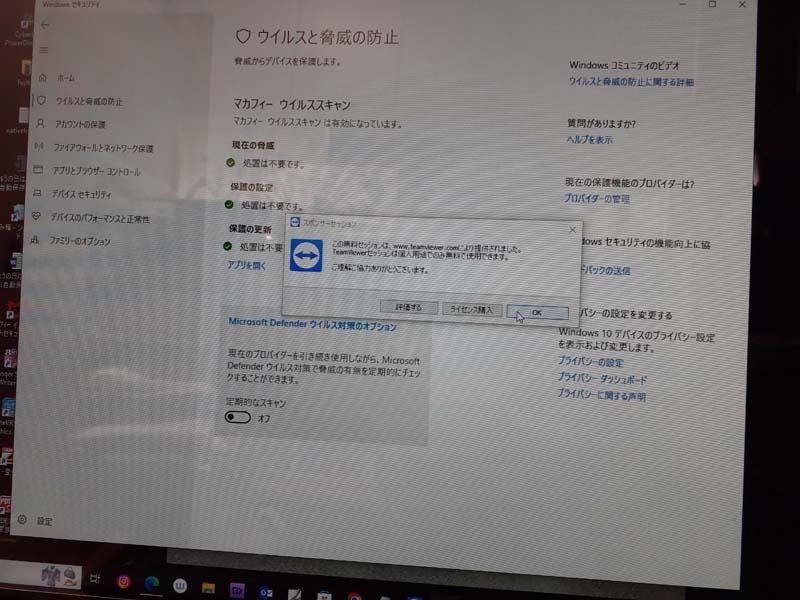Screen dimensions: 800x600
Task: Click the 現在の保護機能のプロバイダーは? heading
Action: click(630, 183)
